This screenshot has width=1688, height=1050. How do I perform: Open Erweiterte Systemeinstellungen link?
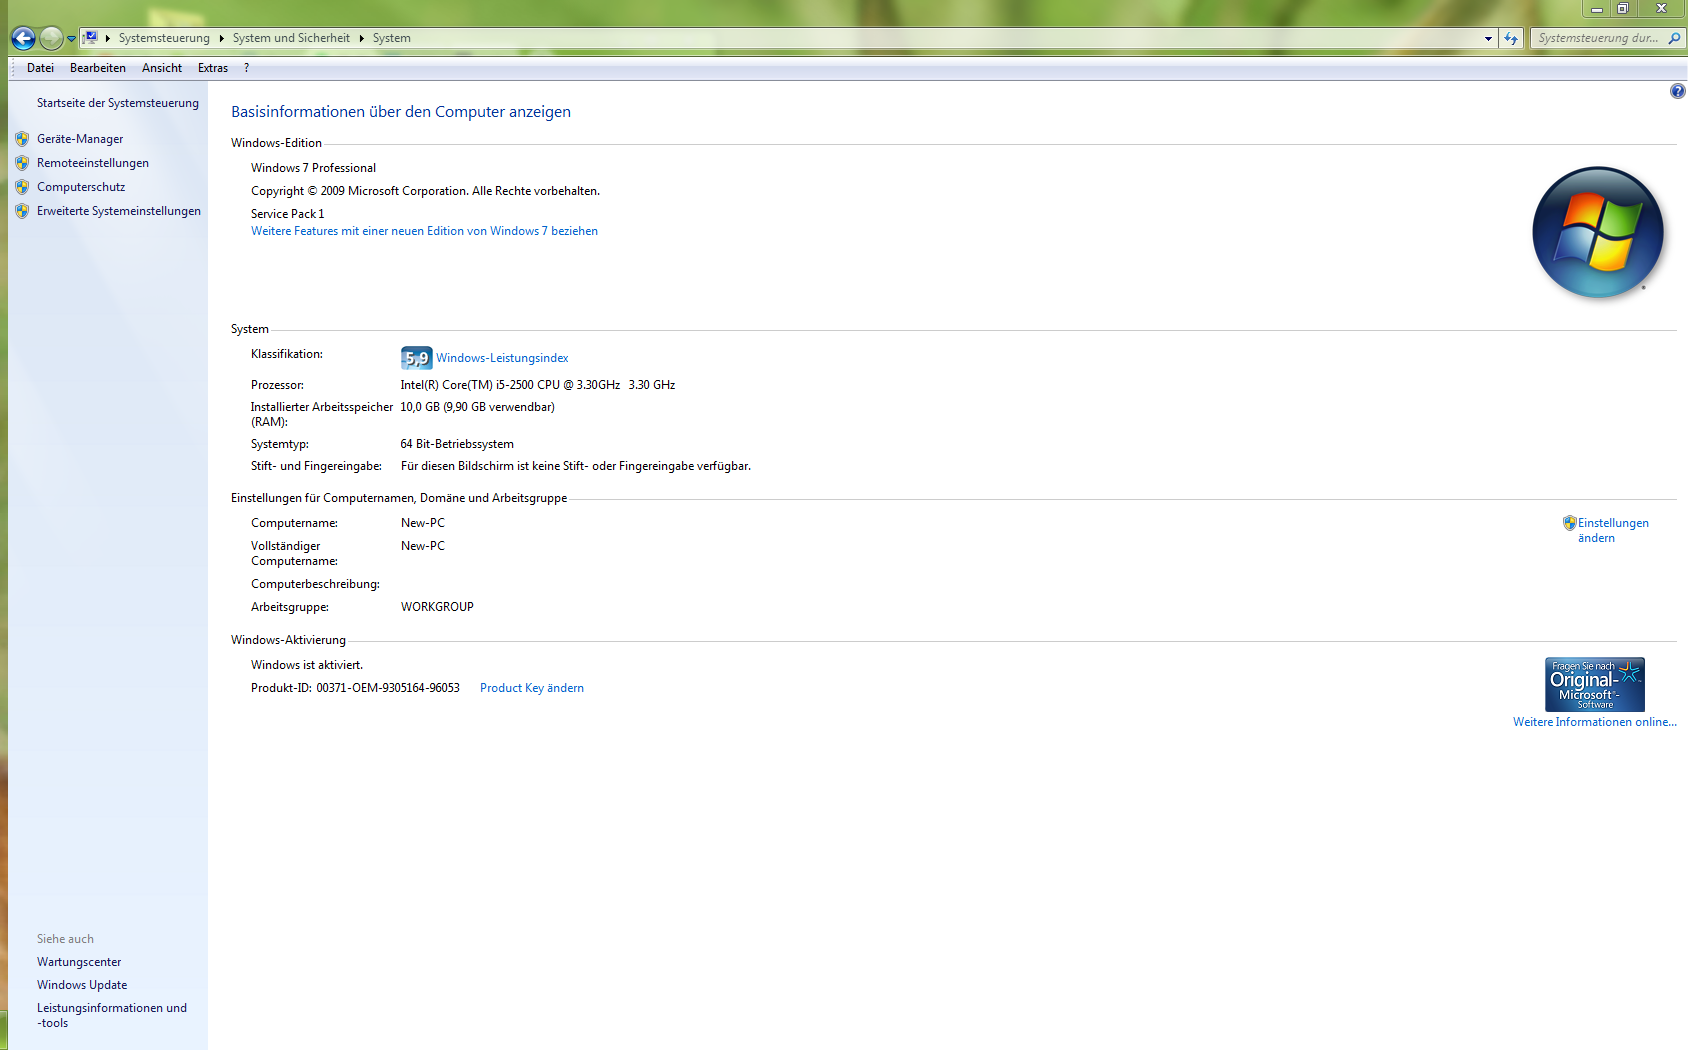[119, 211]
